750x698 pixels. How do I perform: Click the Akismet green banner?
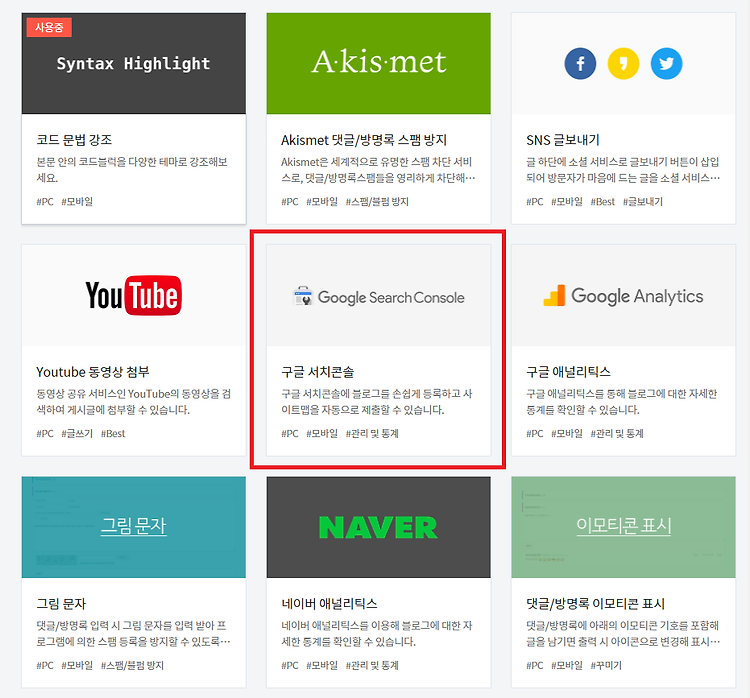[x=378, y=63]
